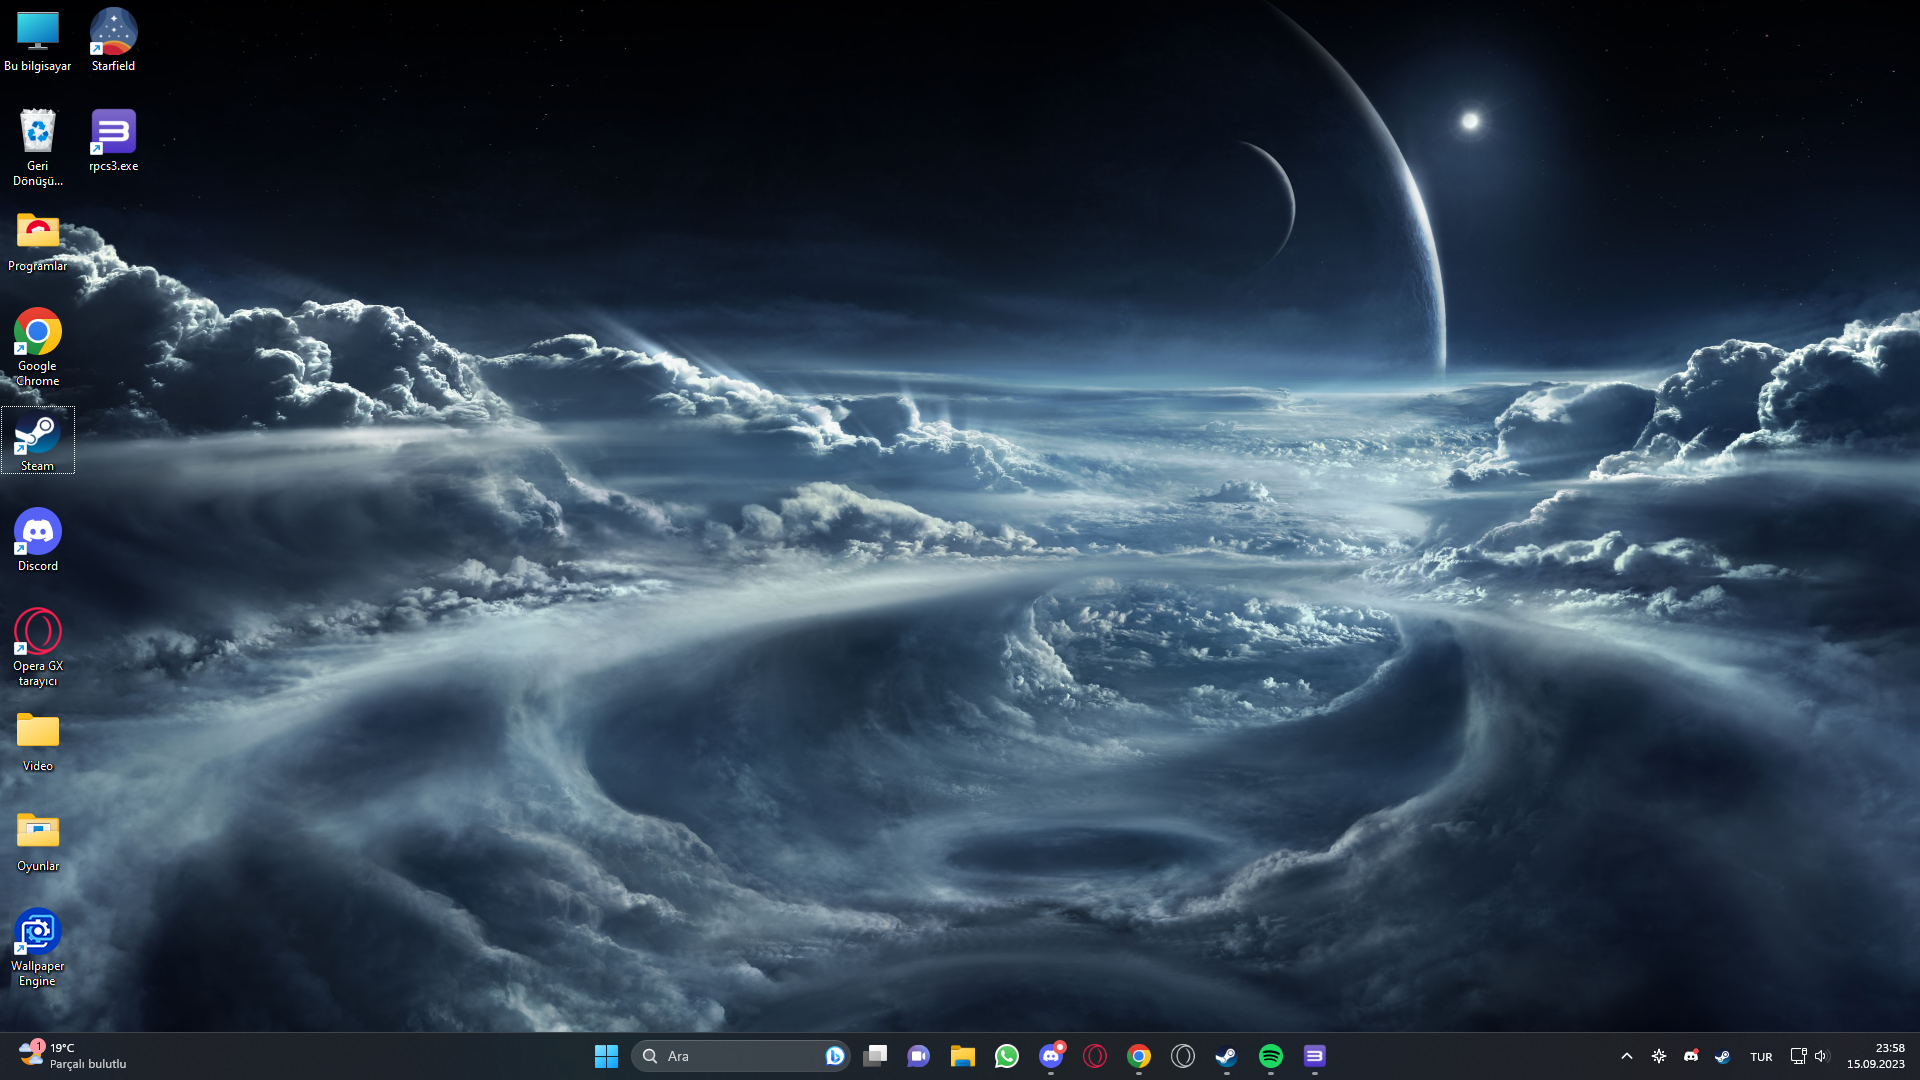Click the Ara search box in taskbar
Image resolution: width=1920 pixels, height=1080 pixels.
point(740,1056)
